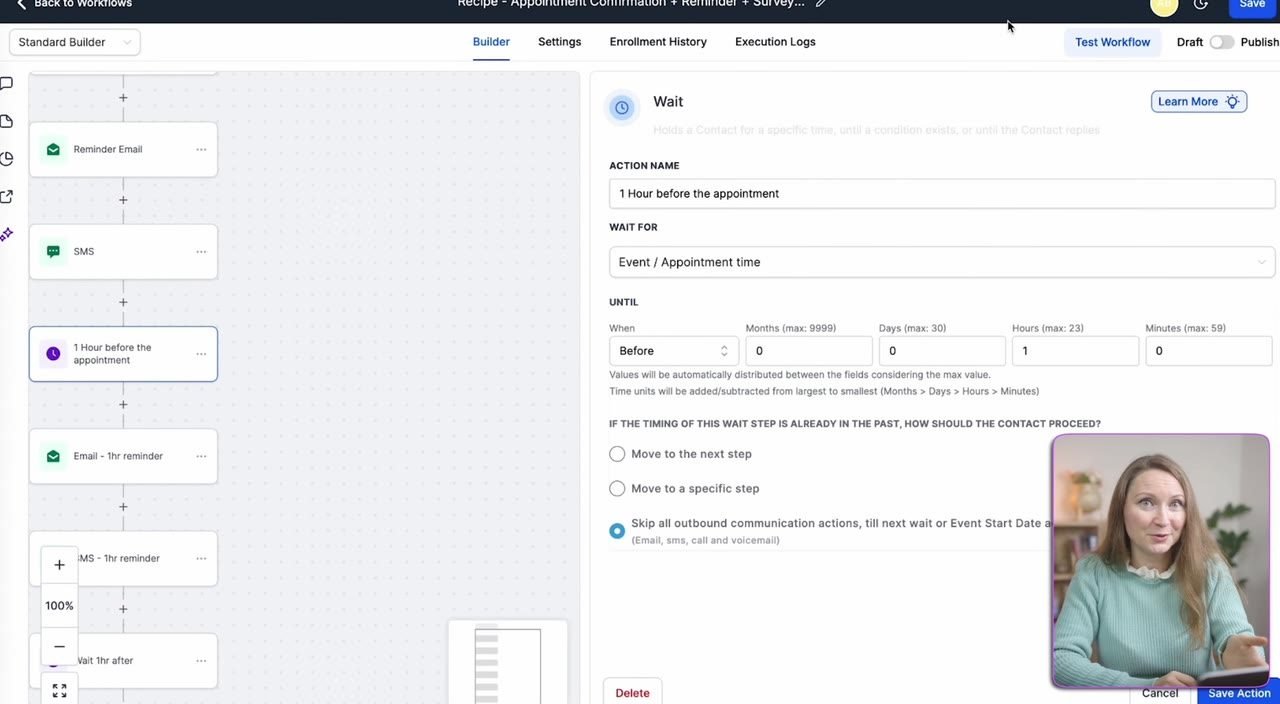
Task: Click the Cancel button
Action: 1160,693
